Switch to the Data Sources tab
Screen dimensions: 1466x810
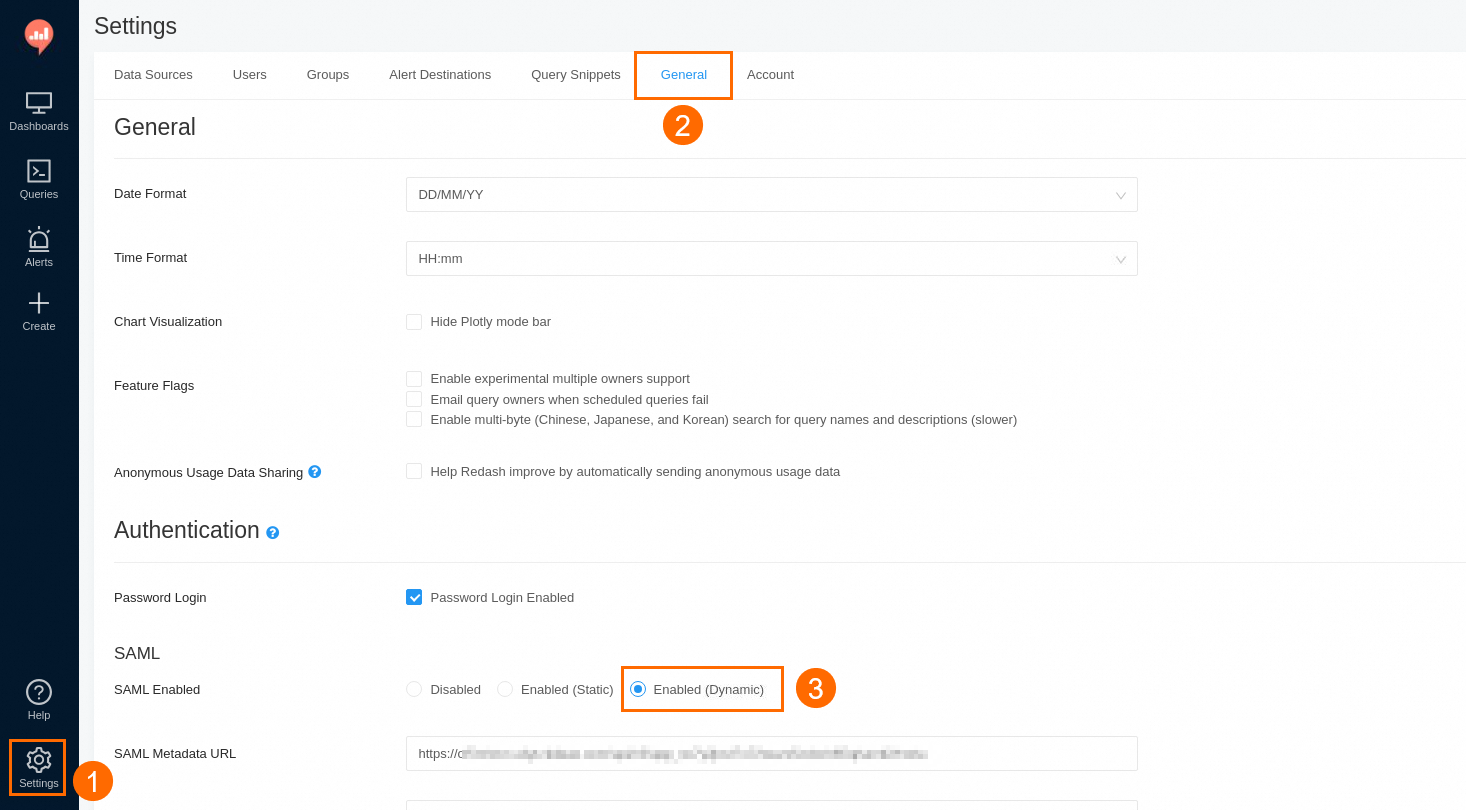pos(153,75)
